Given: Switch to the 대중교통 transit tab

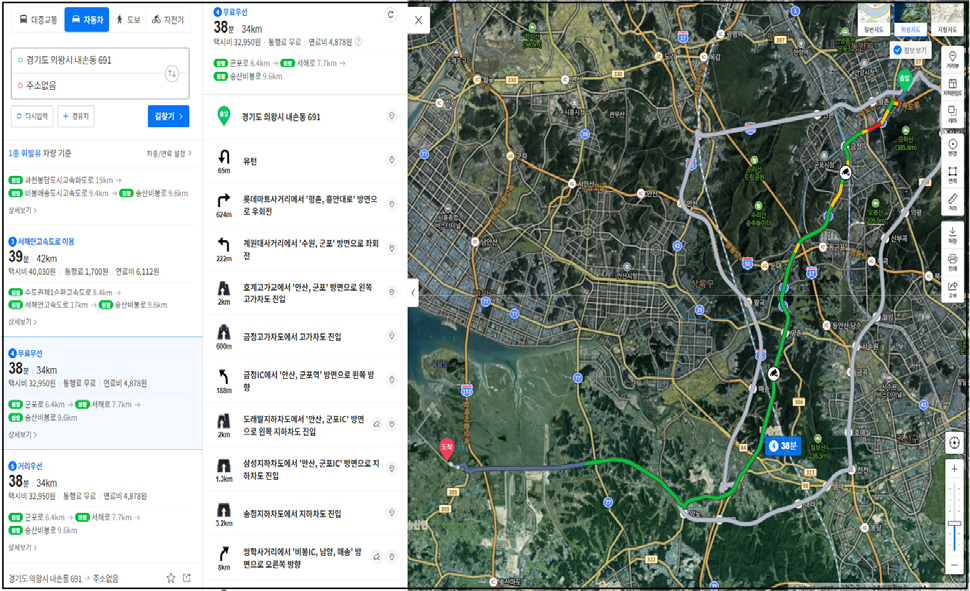Looking at the screenshot, I should tap(38, 20).
